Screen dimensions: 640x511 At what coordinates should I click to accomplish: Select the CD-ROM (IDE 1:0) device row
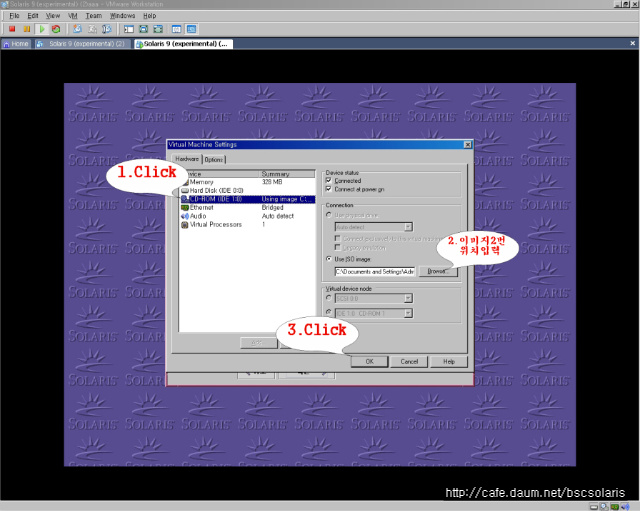click(x=248, y=199)
